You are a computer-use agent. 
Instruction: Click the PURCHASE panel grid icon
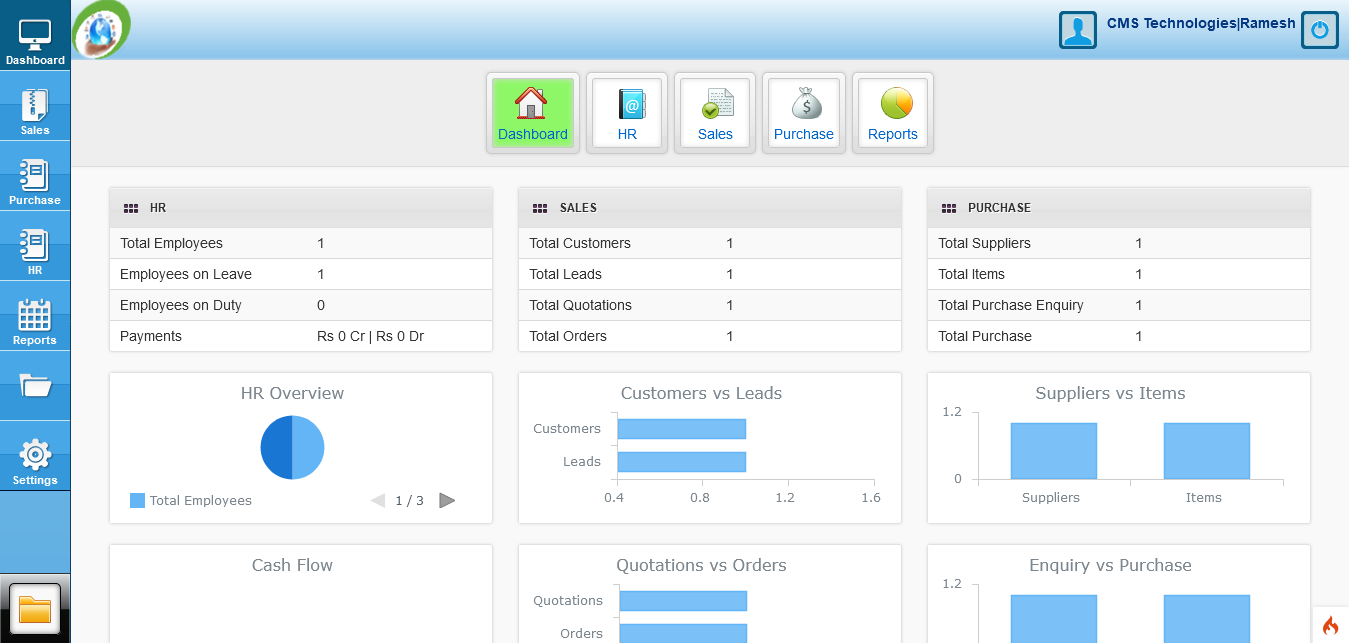[949, 208]
